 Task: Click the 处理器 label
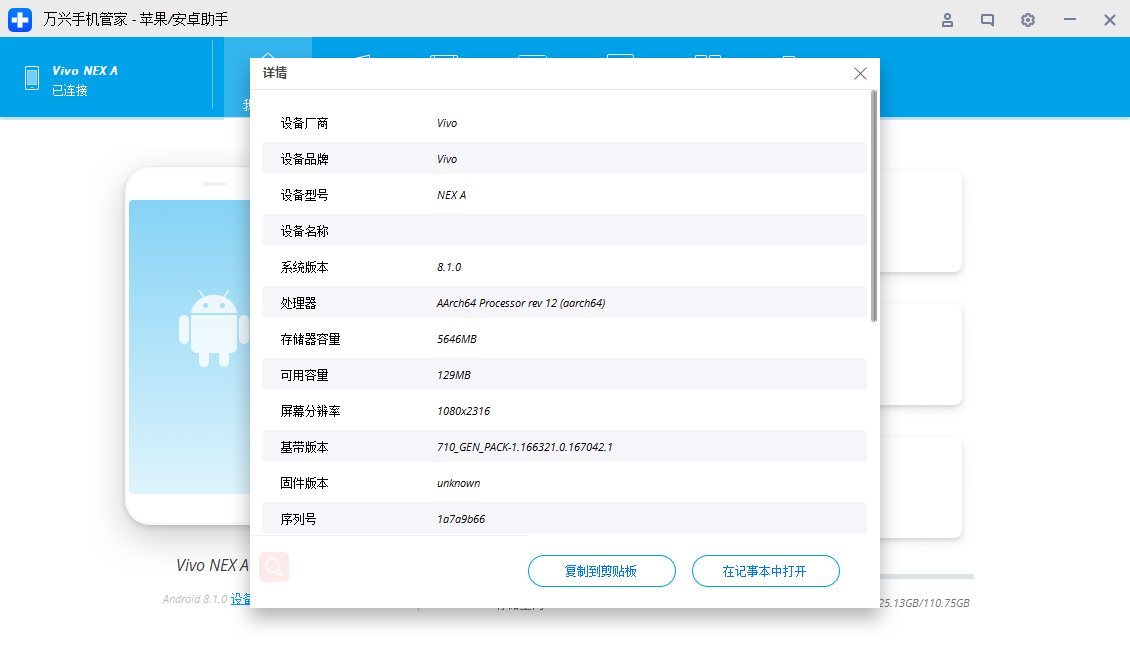pos(298,303)
